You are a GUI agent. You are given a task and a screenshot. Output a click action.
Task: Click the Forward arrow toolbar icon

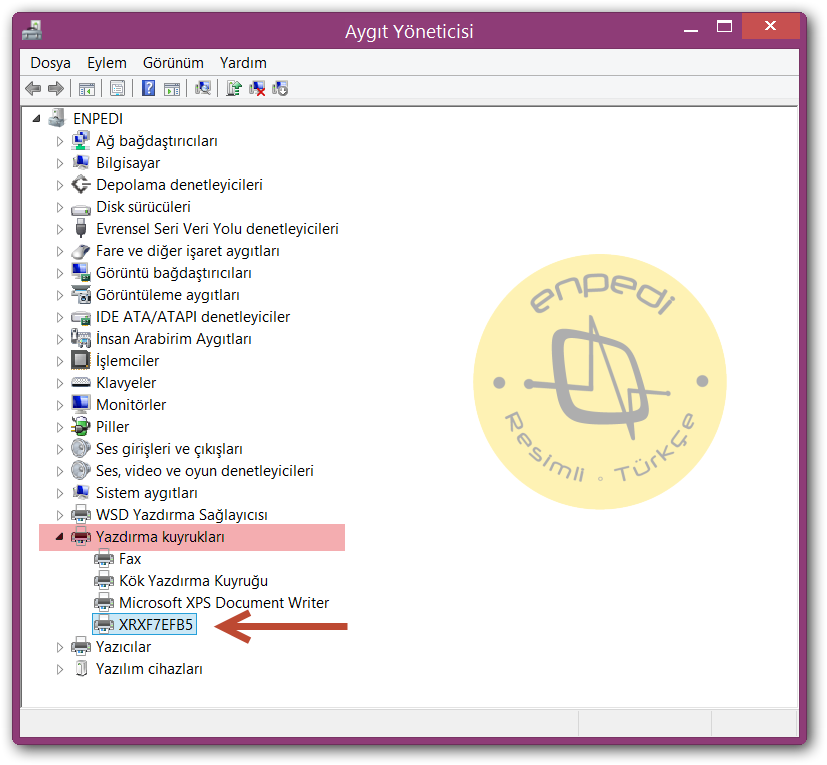tap(55, 88)
